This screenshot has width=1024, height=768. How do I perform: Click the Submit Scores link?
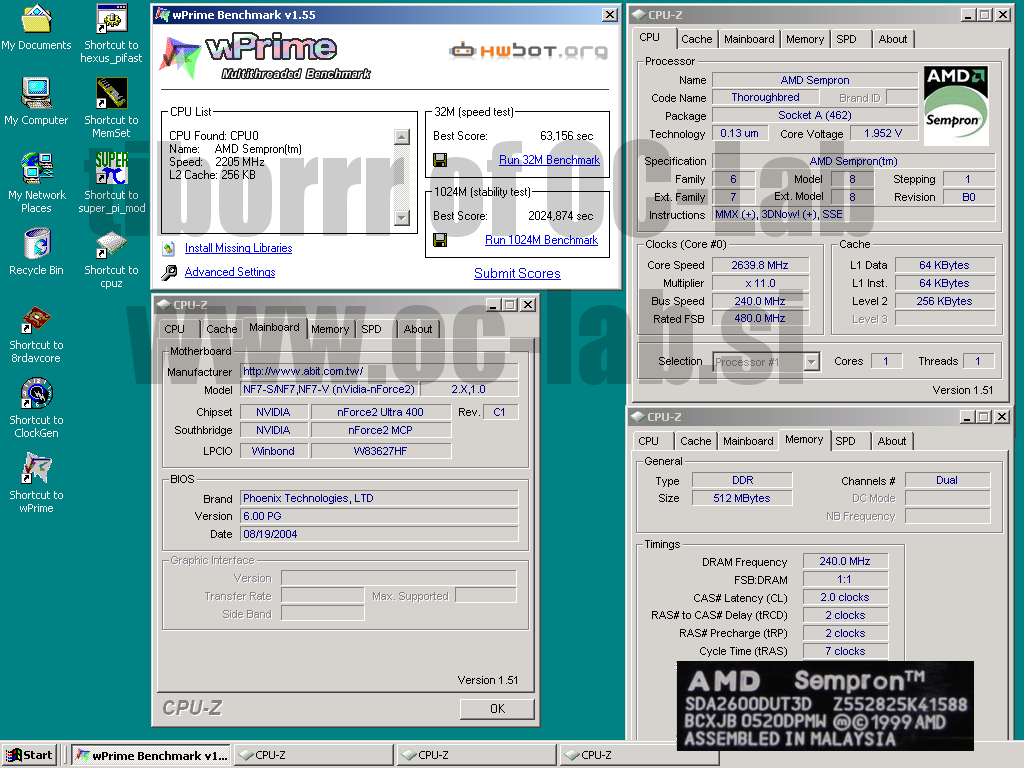pyautogui.click(x=517, y=274)
